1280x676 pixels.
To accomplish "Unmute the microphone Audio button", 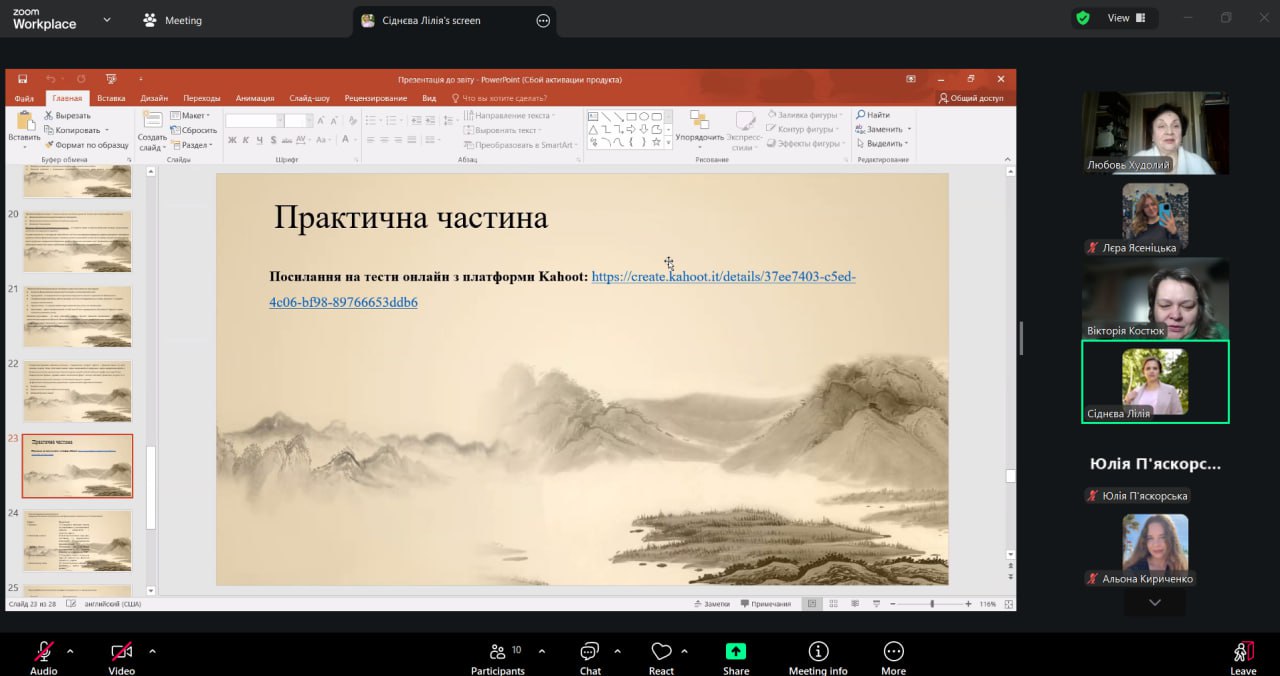I will (44, 652).
